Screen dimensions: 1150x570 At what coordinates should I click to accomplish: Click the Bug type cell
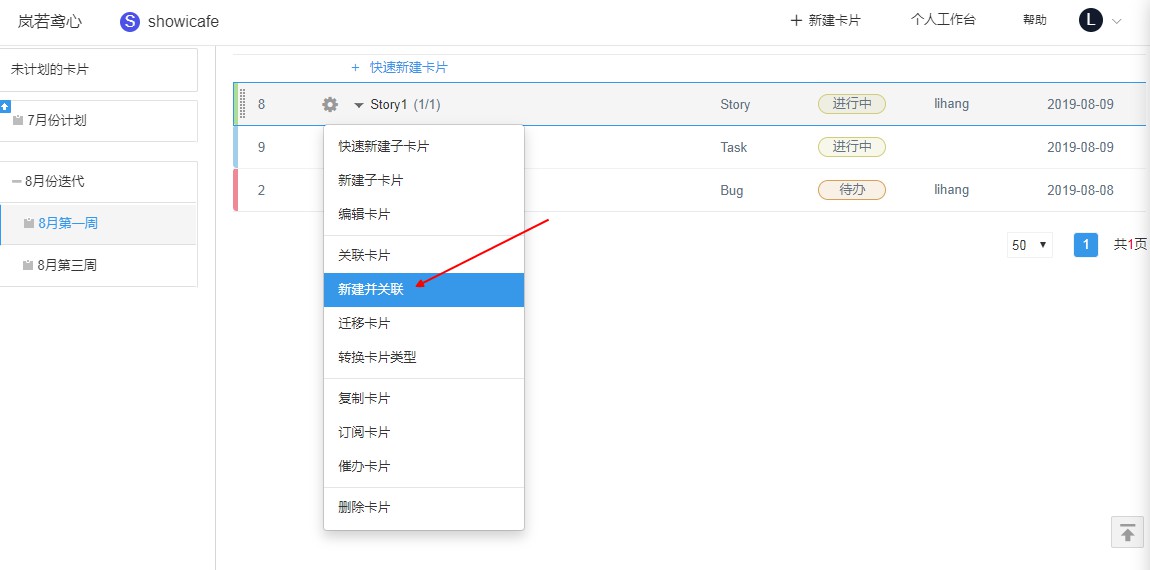[x=731, y=191]
